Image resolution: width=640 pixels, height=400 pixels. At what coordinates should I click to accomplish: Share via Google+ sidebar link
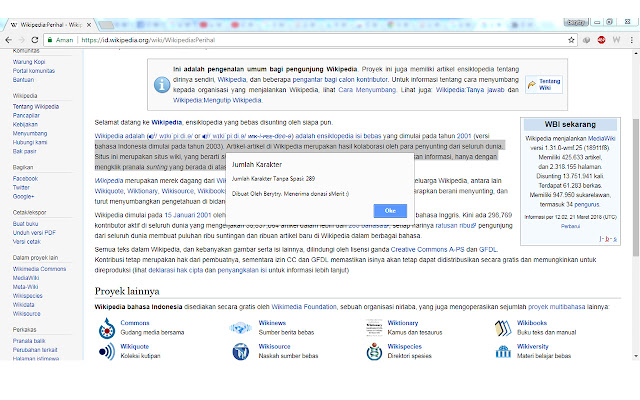coord(23,197)
